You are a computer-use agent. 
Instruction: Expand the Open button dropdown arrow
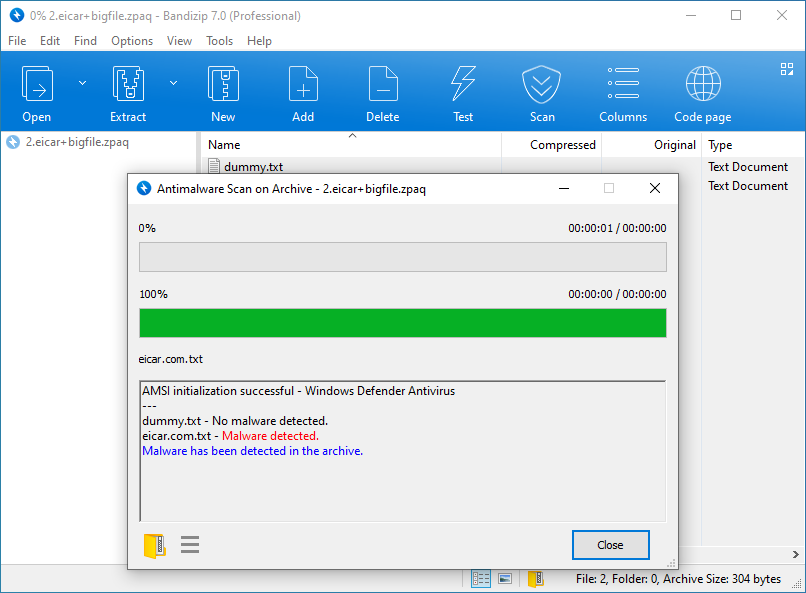tap(81, 82)
